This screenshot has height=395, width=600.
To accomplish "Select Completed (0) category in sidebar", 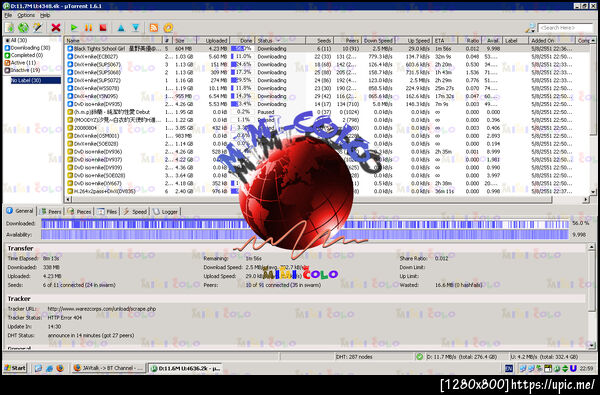I will coord(24,55).
